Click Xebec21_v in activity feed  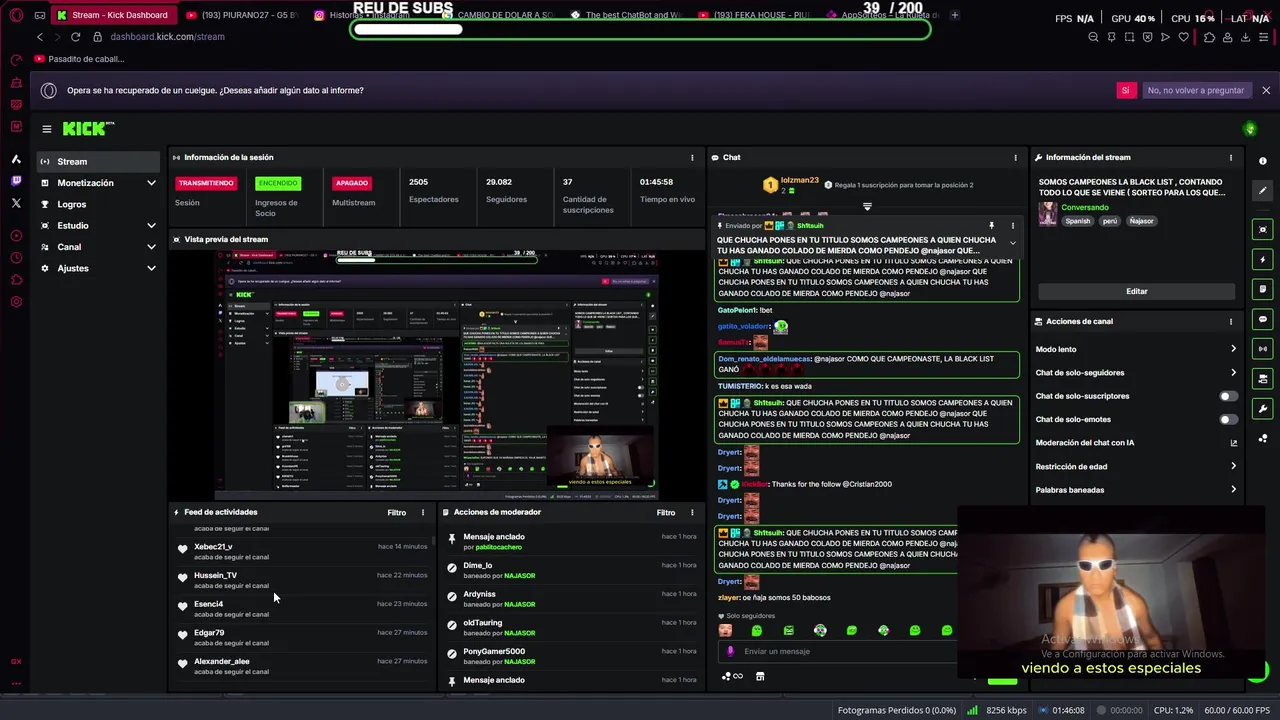213,547
